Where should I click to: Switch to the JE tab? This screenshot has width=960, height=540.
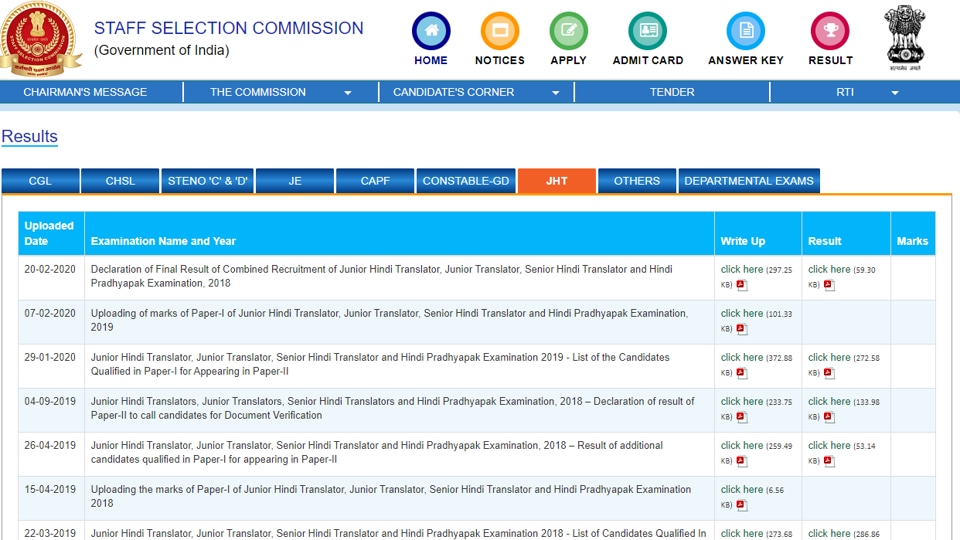pyautogui.click(x=295, y=181)
